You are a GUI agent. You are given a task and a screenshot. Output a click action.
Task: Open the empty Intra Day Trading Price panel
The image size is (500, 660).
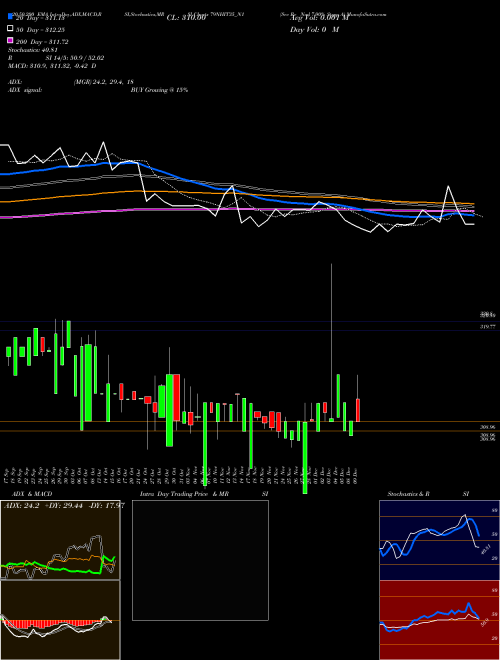pyautogui.click(x=200, y=560)
